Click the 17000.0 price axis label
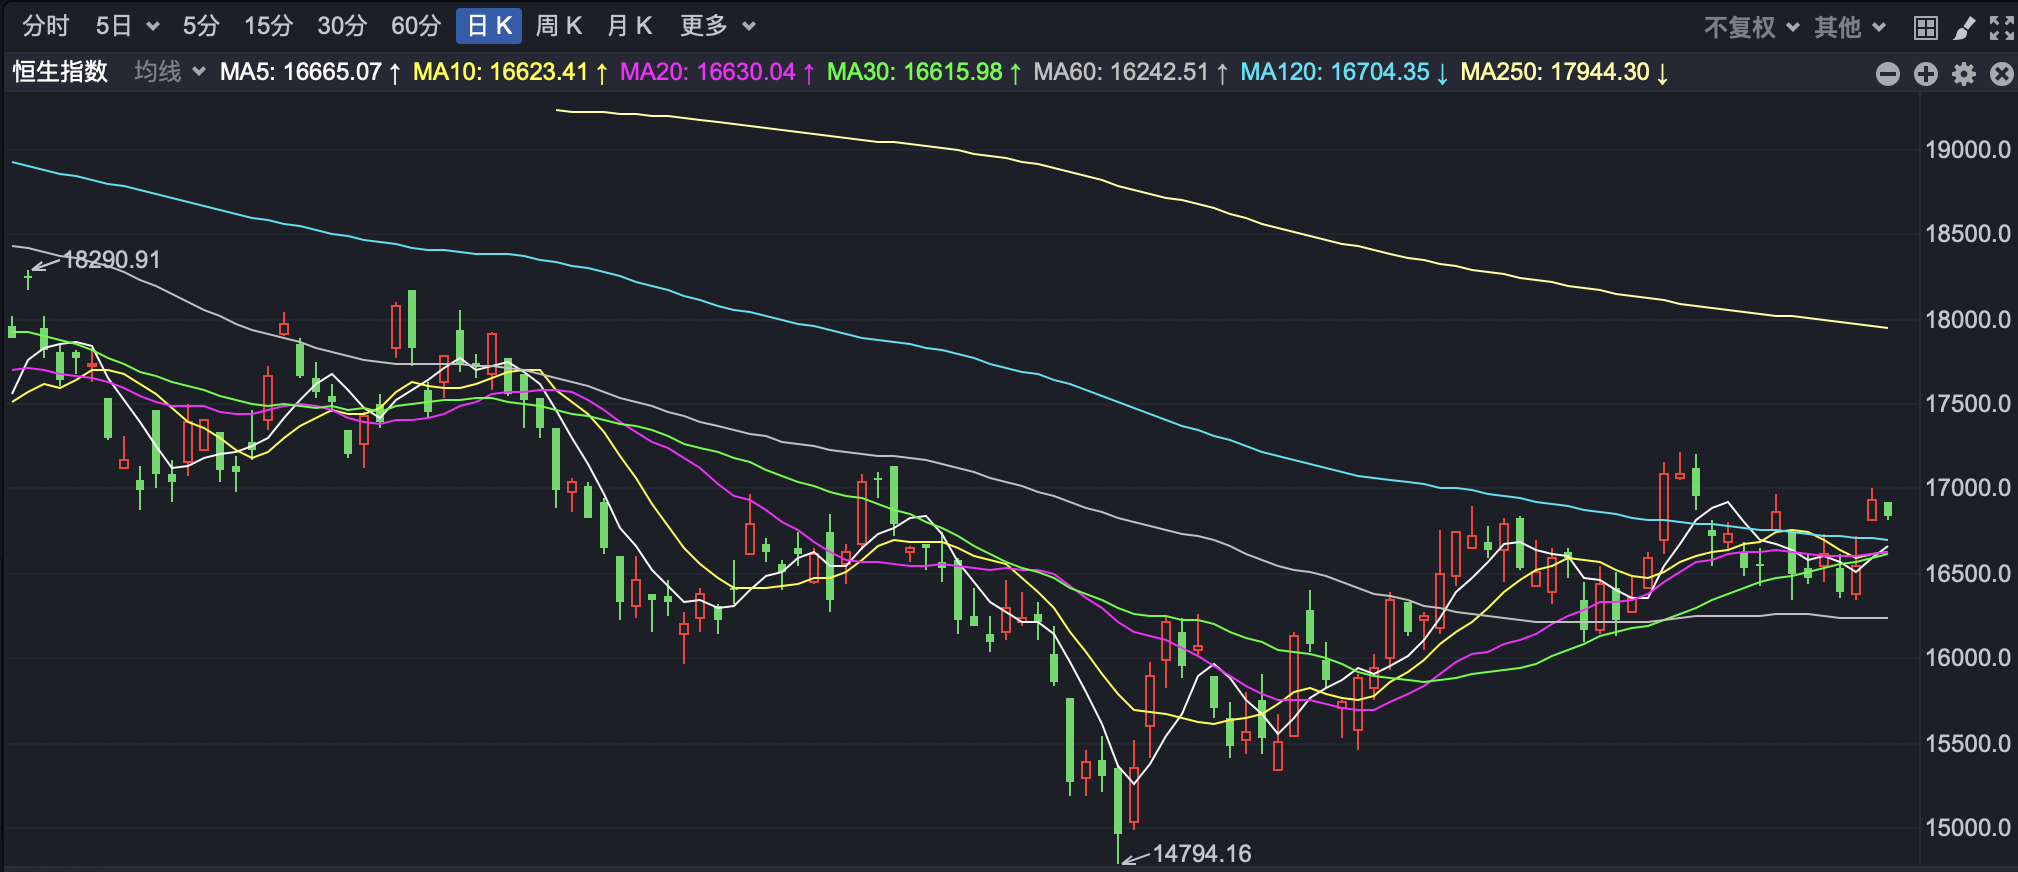 pos(1968,488)
